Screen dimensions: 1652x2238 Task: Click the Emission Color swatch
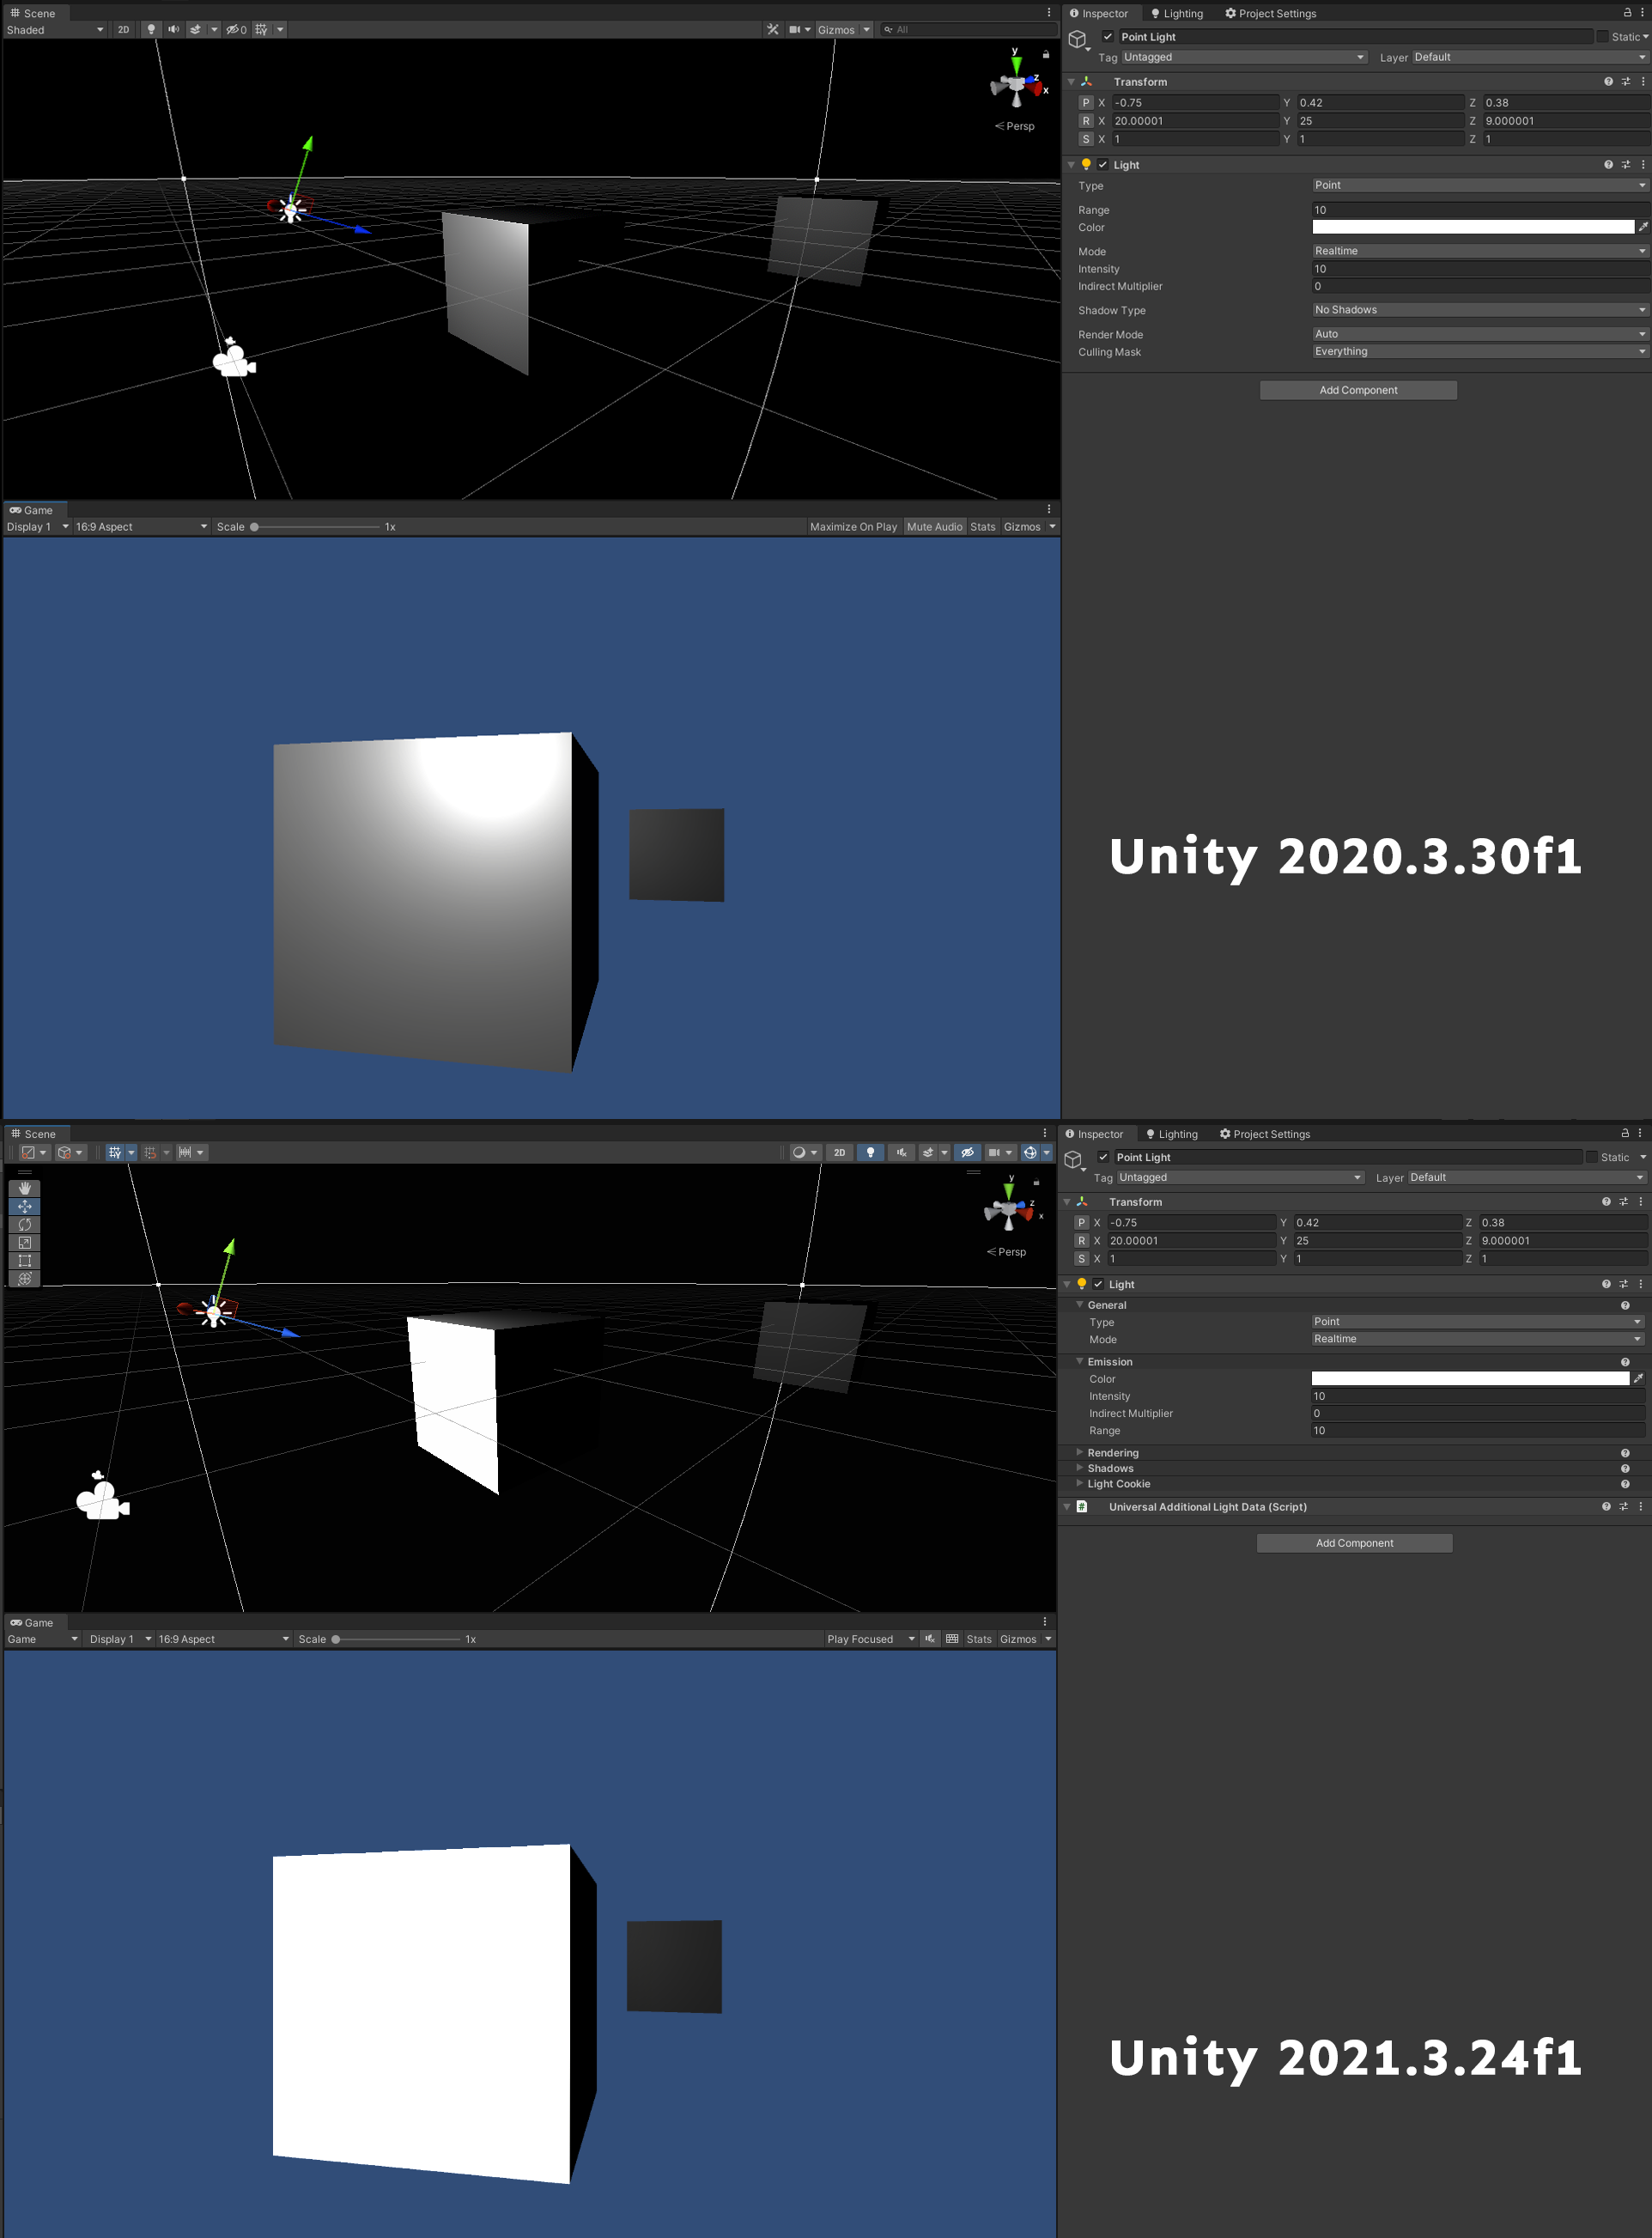(1469, 1378)
